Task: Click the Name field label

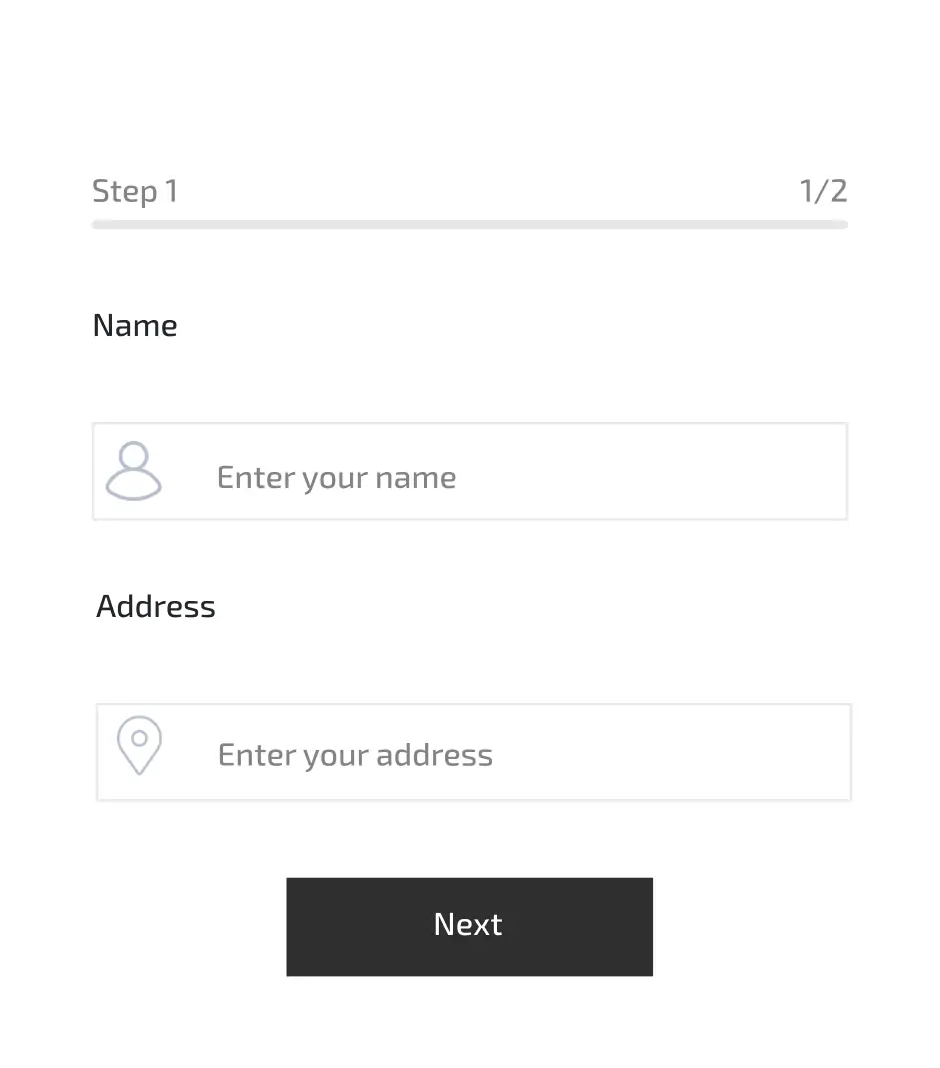Action: (x=135, y=325)
